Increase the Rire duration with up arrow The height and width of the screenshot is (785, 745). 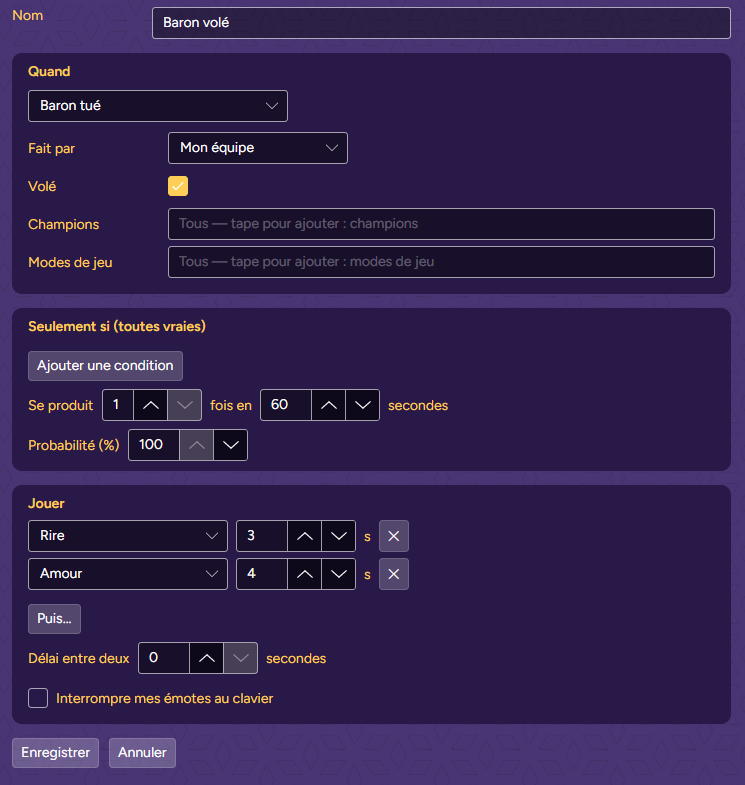[x=304, y=536]
